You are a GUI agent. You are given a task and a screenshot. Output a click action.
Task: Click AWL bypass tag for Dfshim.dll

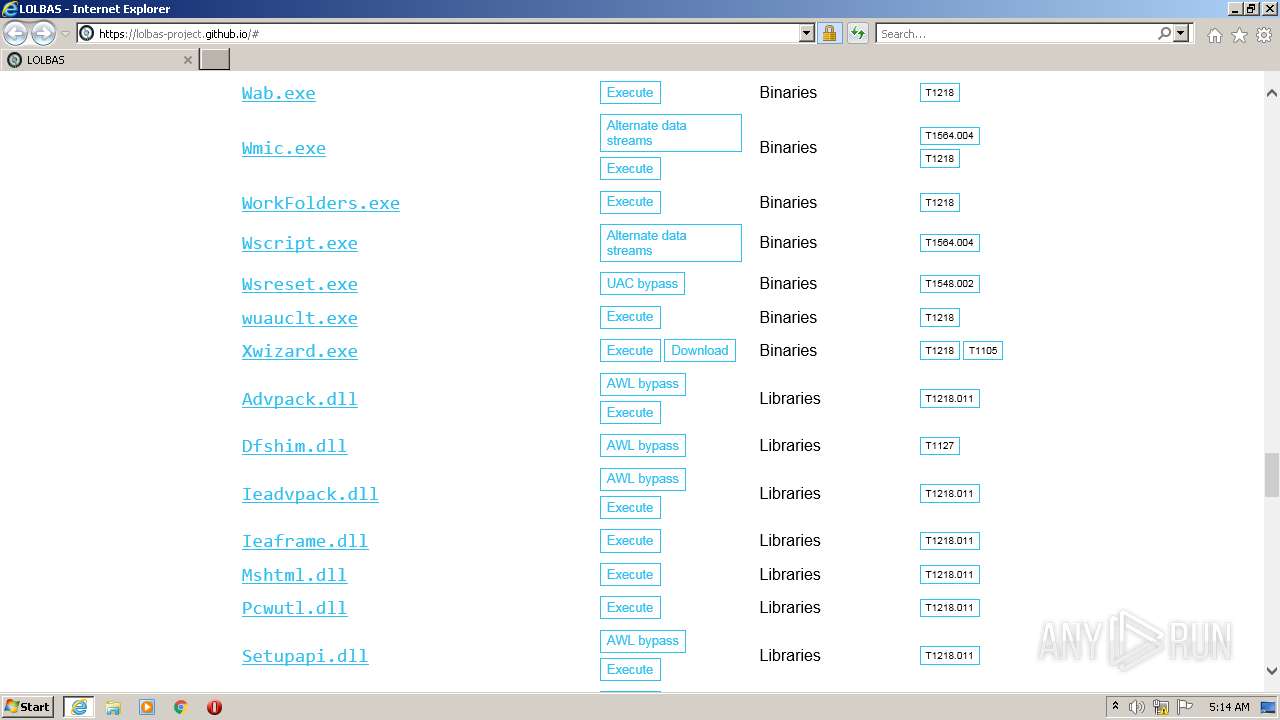(x=643, y=445)
